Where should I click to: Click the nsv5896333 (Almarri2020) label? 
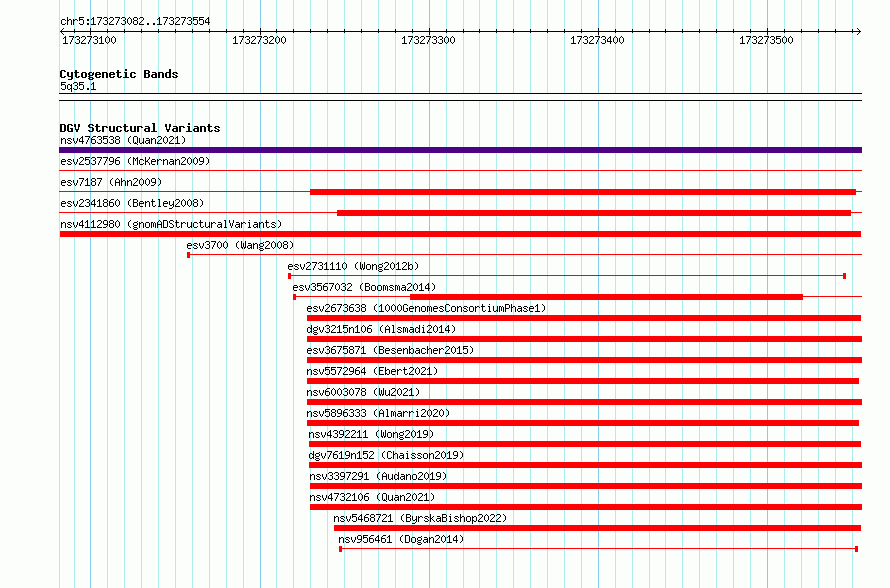pos(379,413)
